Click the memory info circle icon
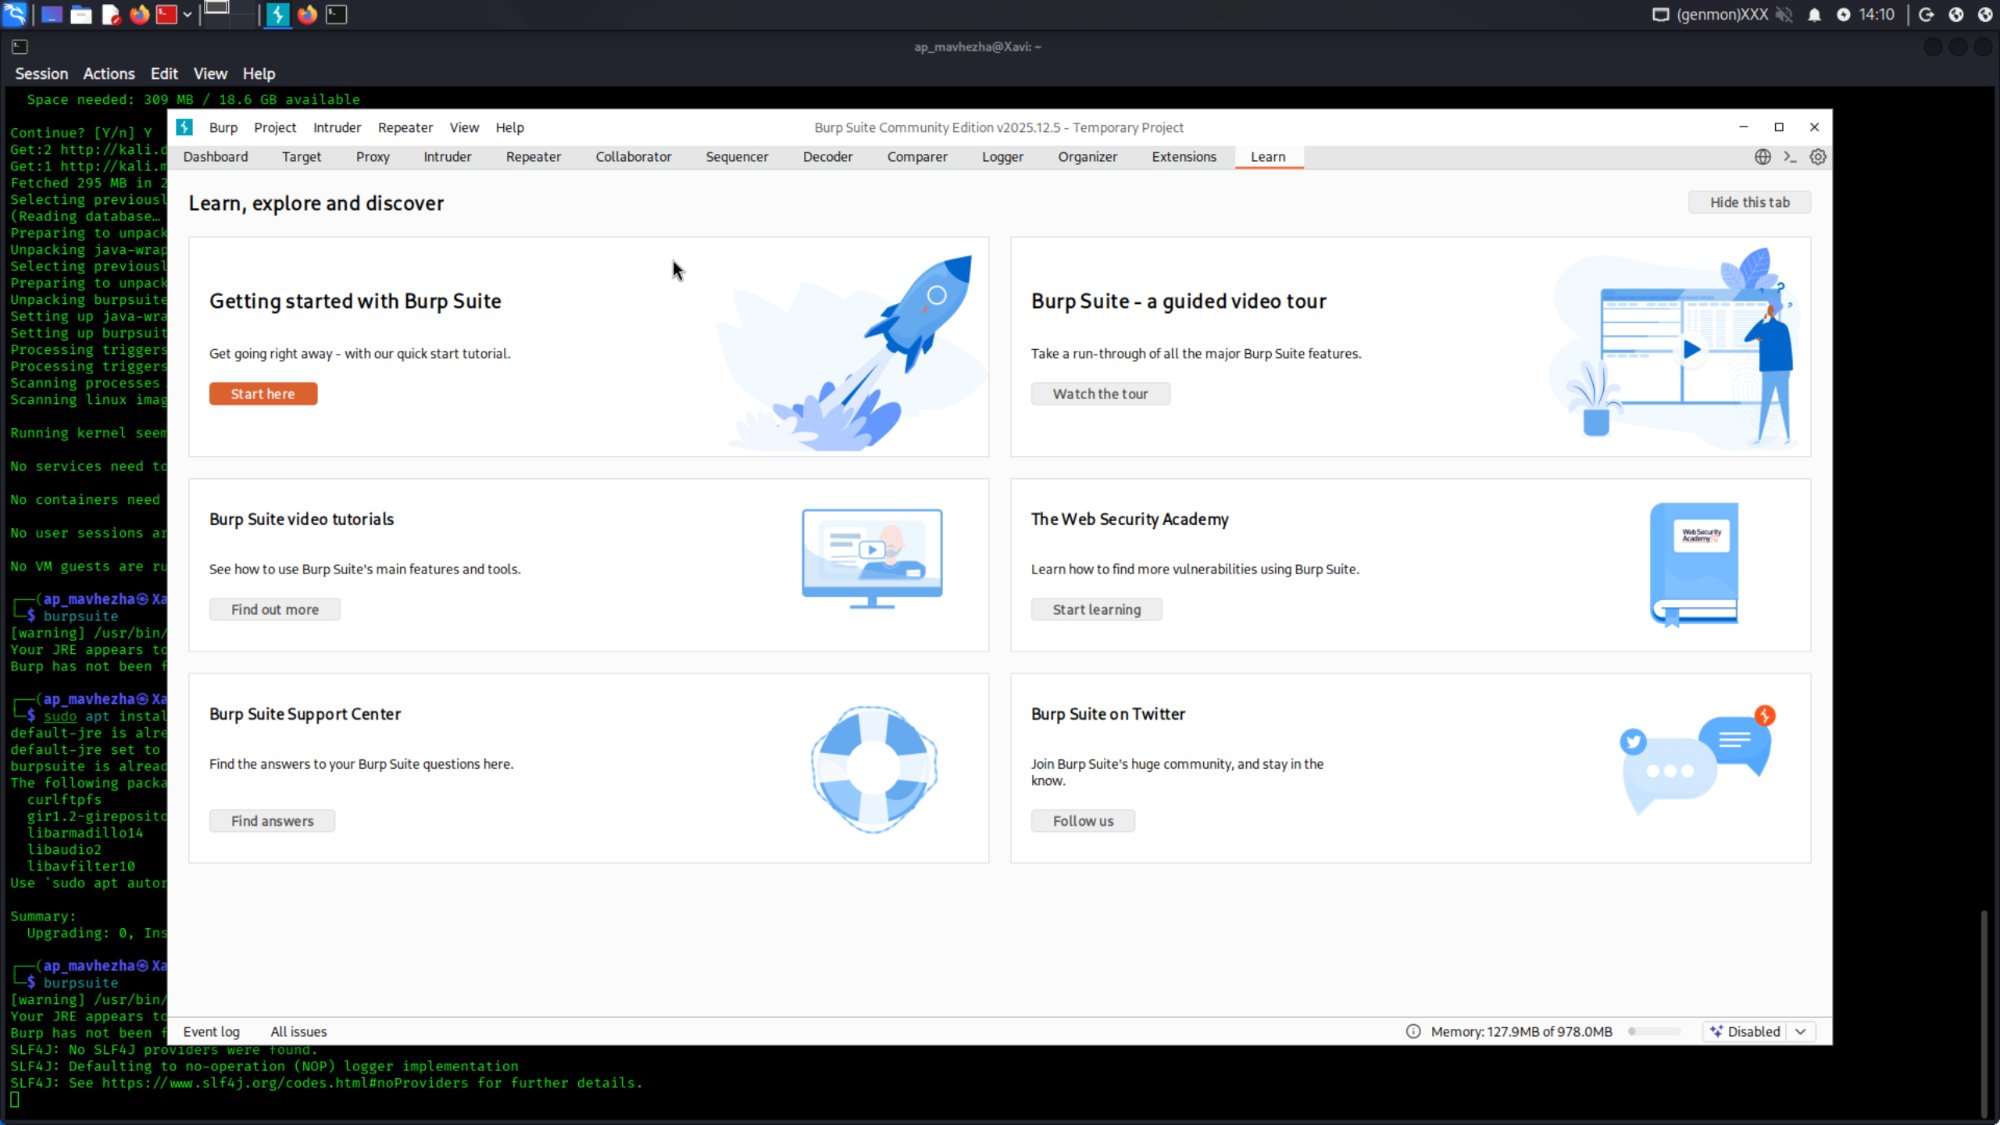Viewport: 2000px width, 1125px height. tap(1413, 1031)
